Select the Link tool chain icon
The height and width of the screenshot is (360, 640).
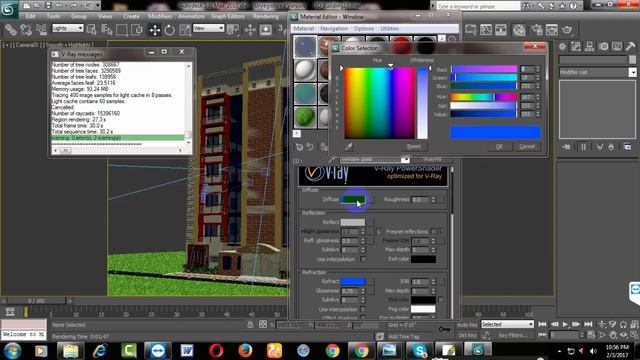click(11, 30)
